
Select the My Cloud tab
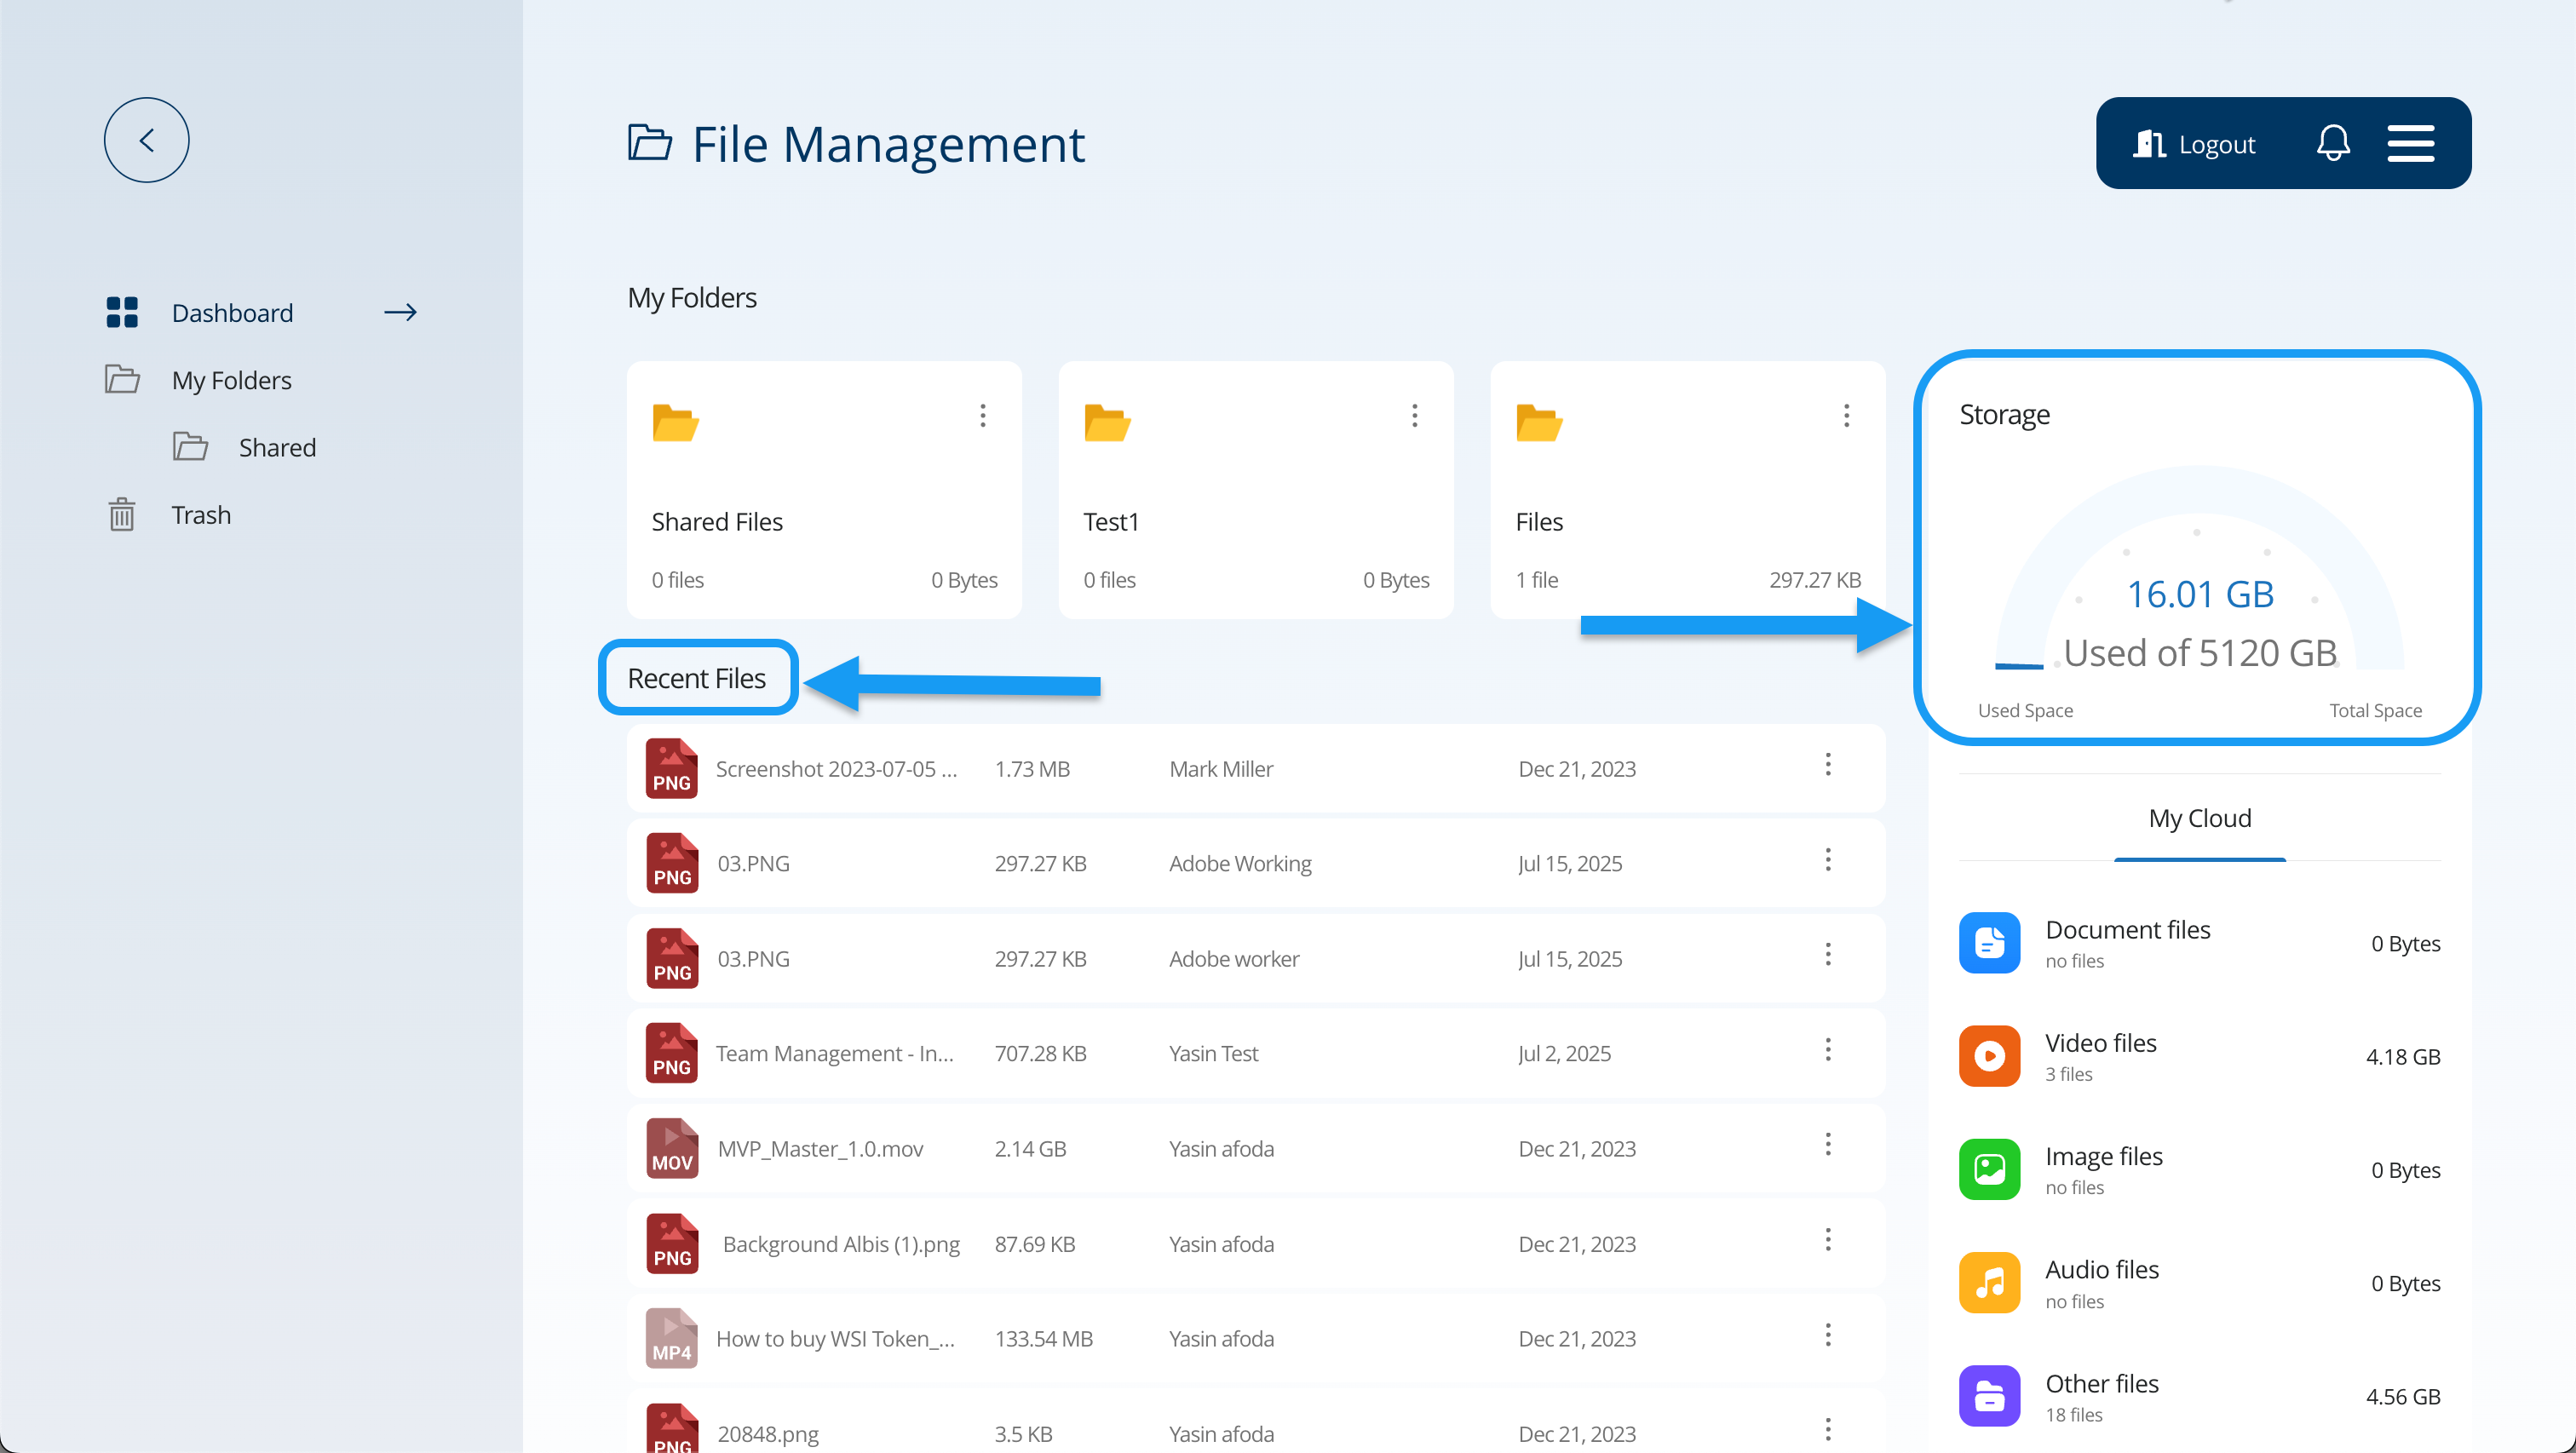pyautogui.click(x=2199, y=818)
